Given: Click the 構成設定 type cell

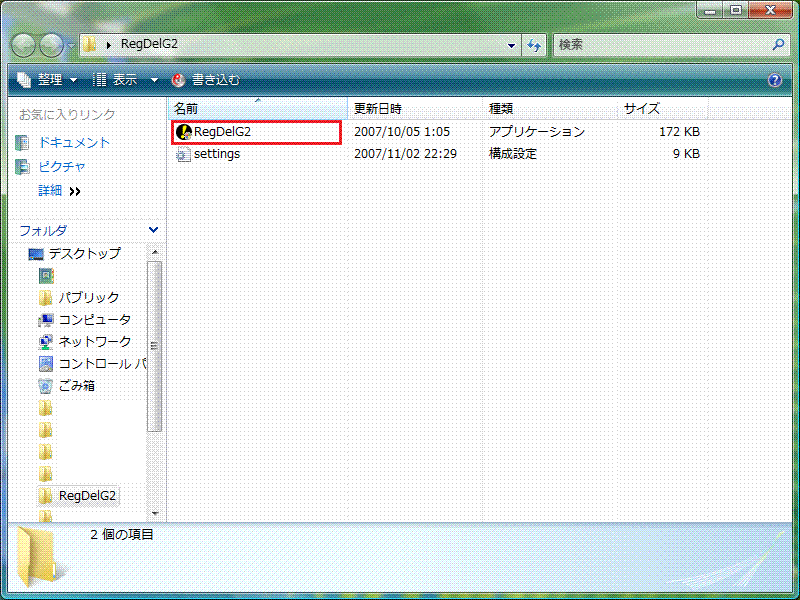Looking at the screenshot, I should point(513,154).
